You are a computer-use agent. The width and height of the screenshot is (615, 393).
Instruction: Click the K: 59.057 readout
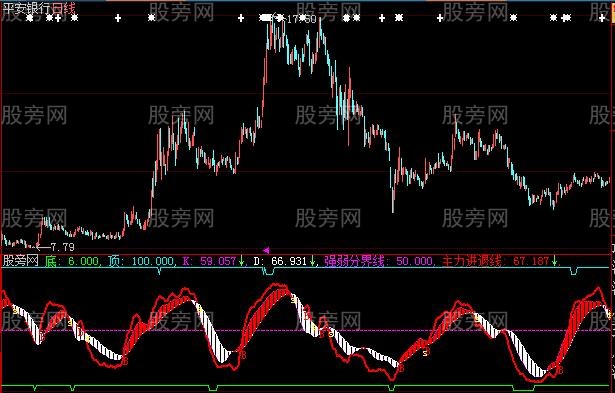click(x=209, y=261)
